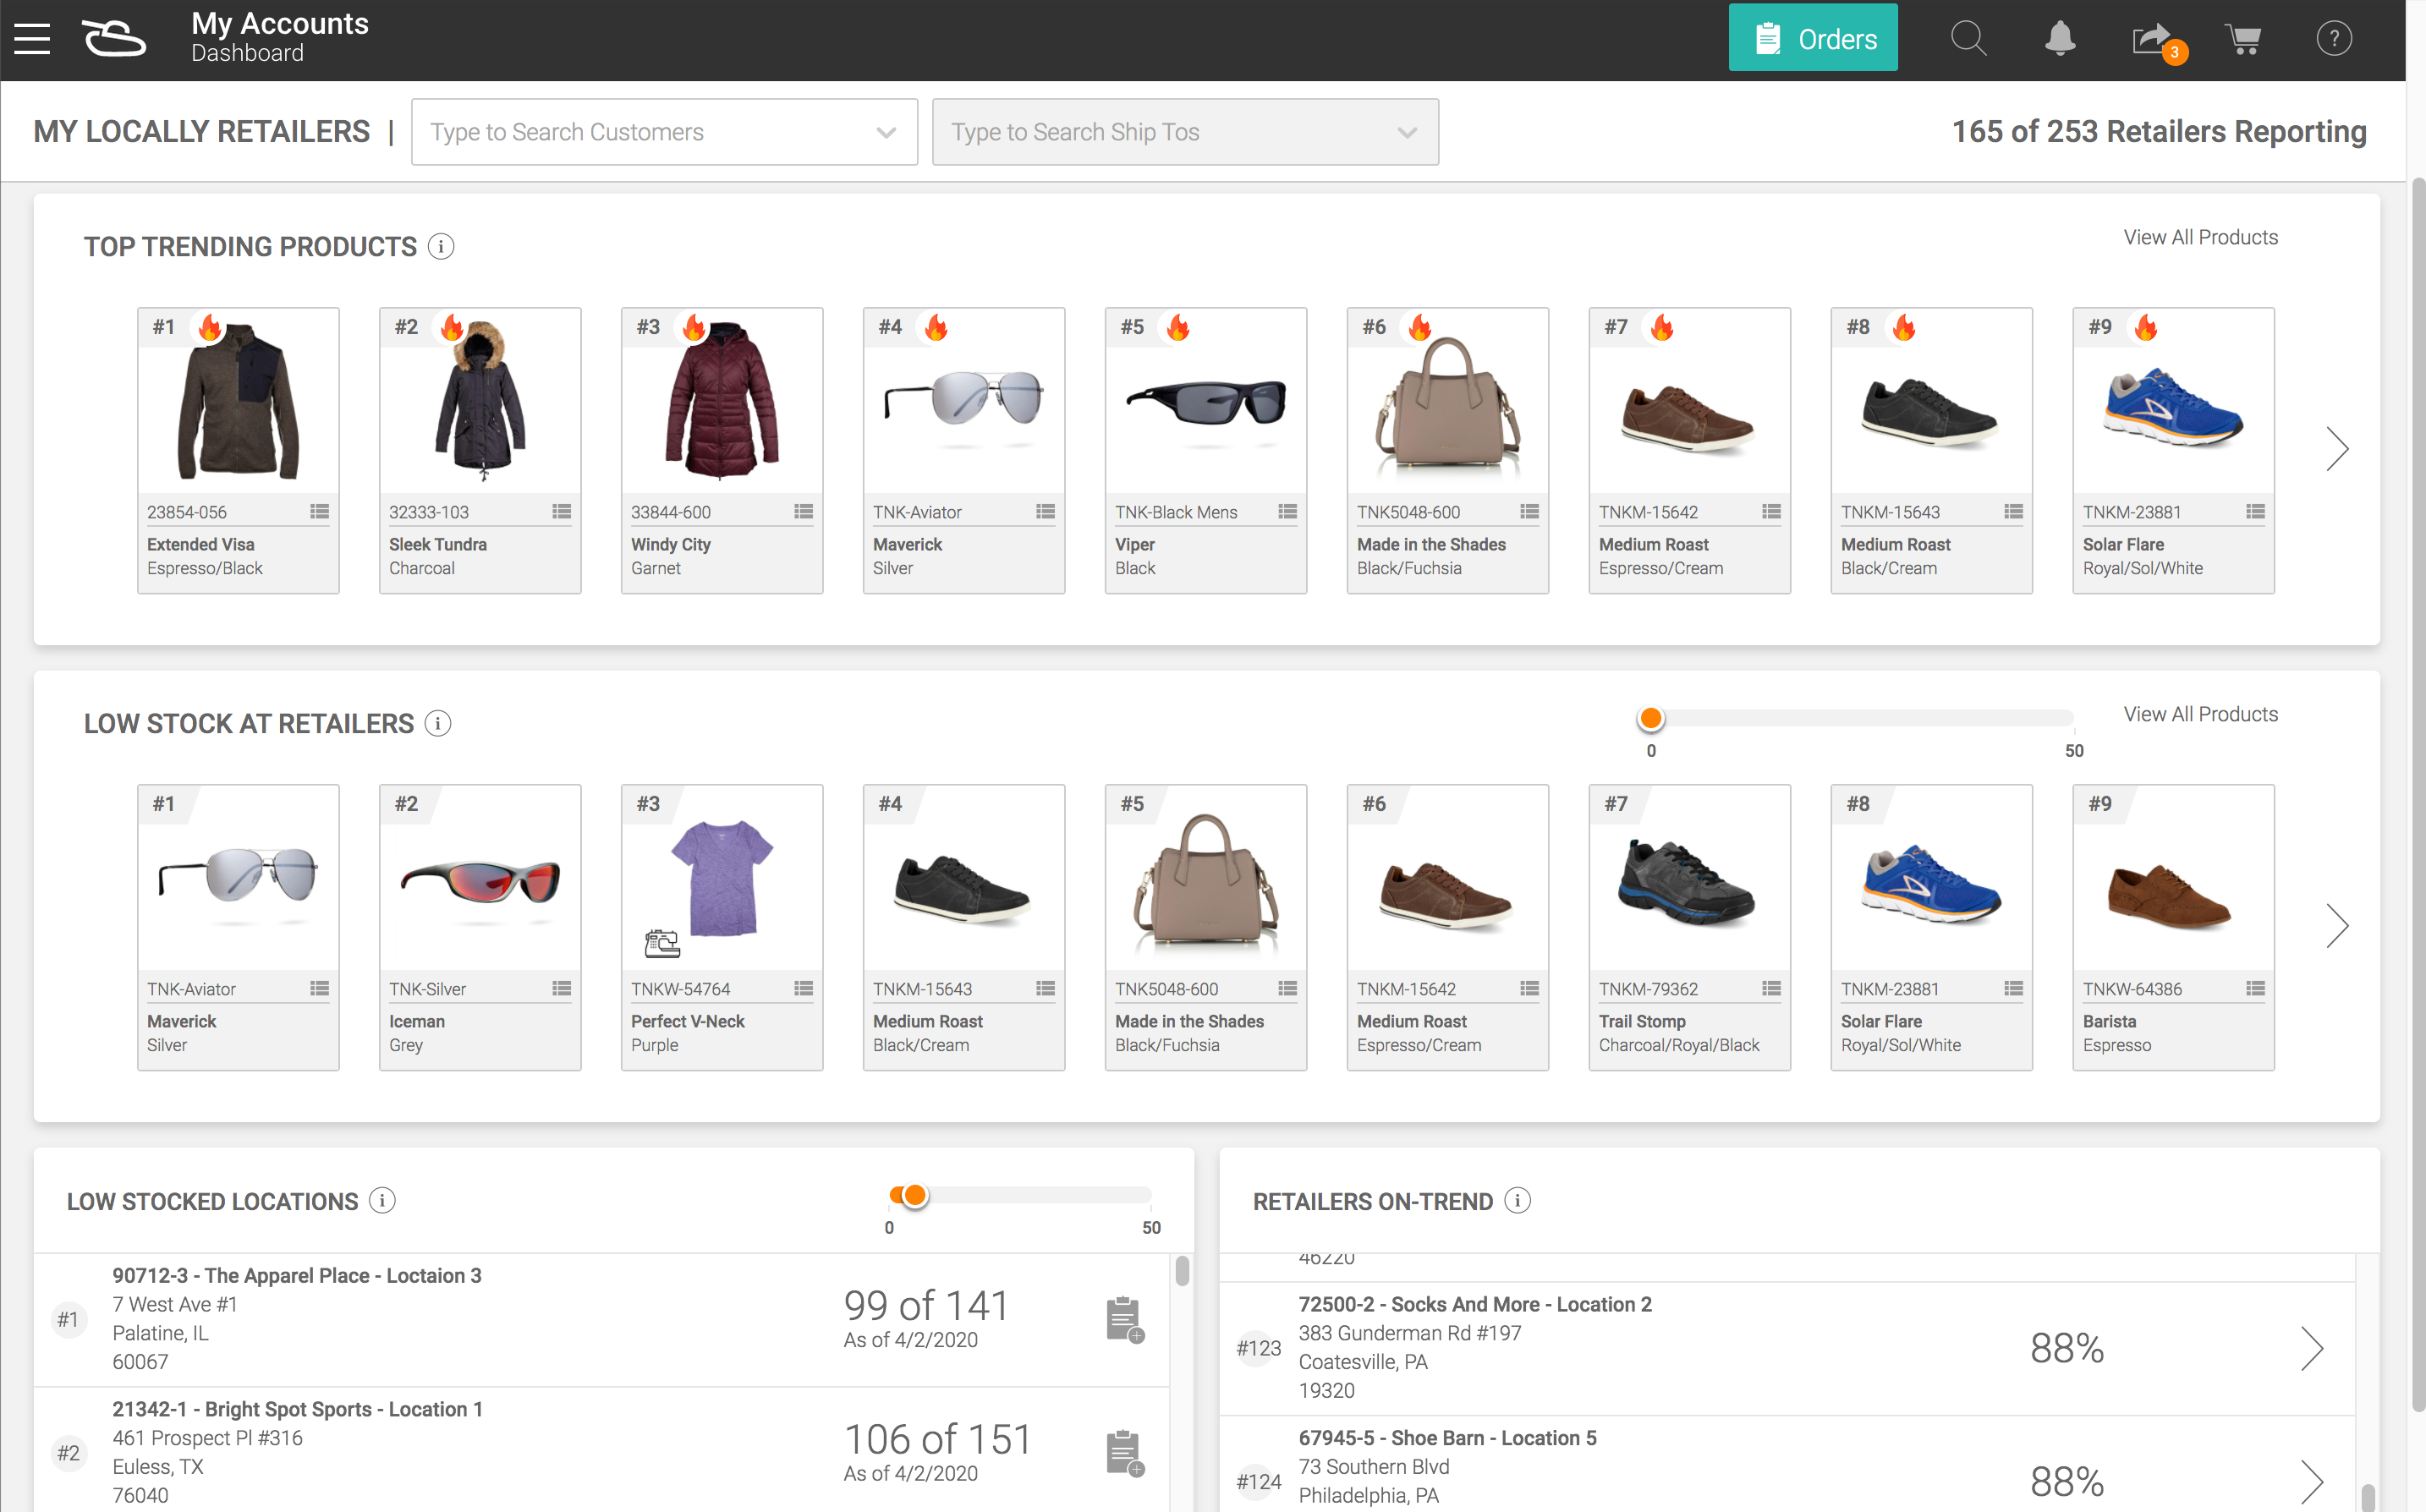Click Low Stocked Locations list scrollbar
This screenshot has width=2426, height=1512.
[1182, 1271]
